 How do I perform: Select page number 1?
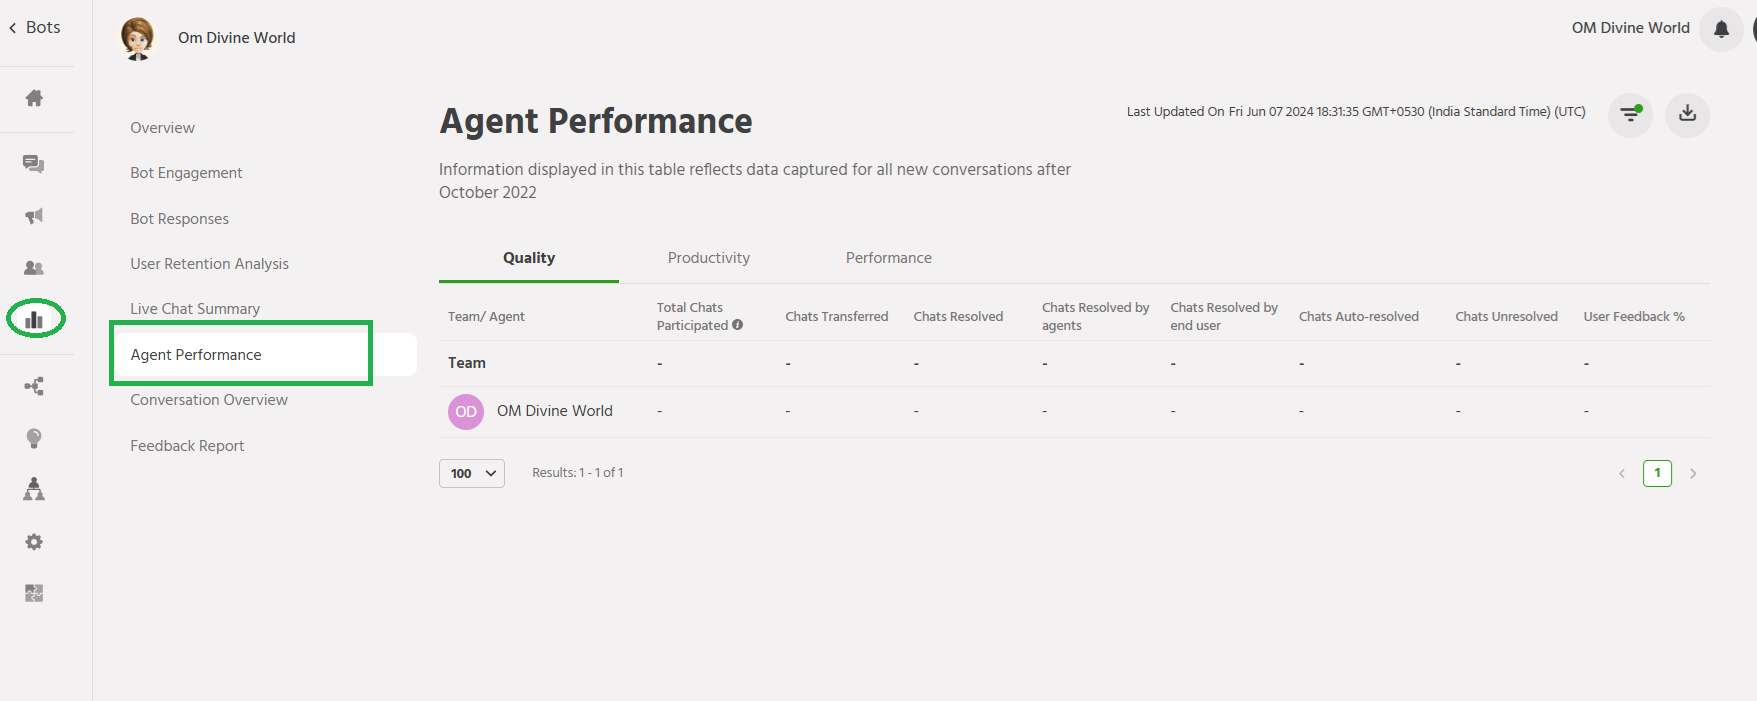tap(1657, 473)
